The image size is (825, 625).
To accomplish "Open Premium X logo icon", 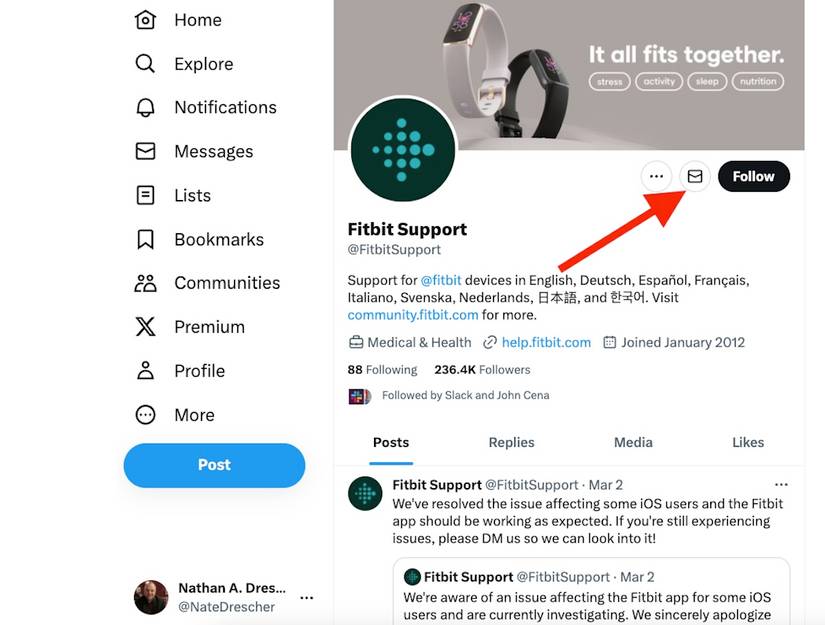I will pyautogui.click(x=145, y=327).
